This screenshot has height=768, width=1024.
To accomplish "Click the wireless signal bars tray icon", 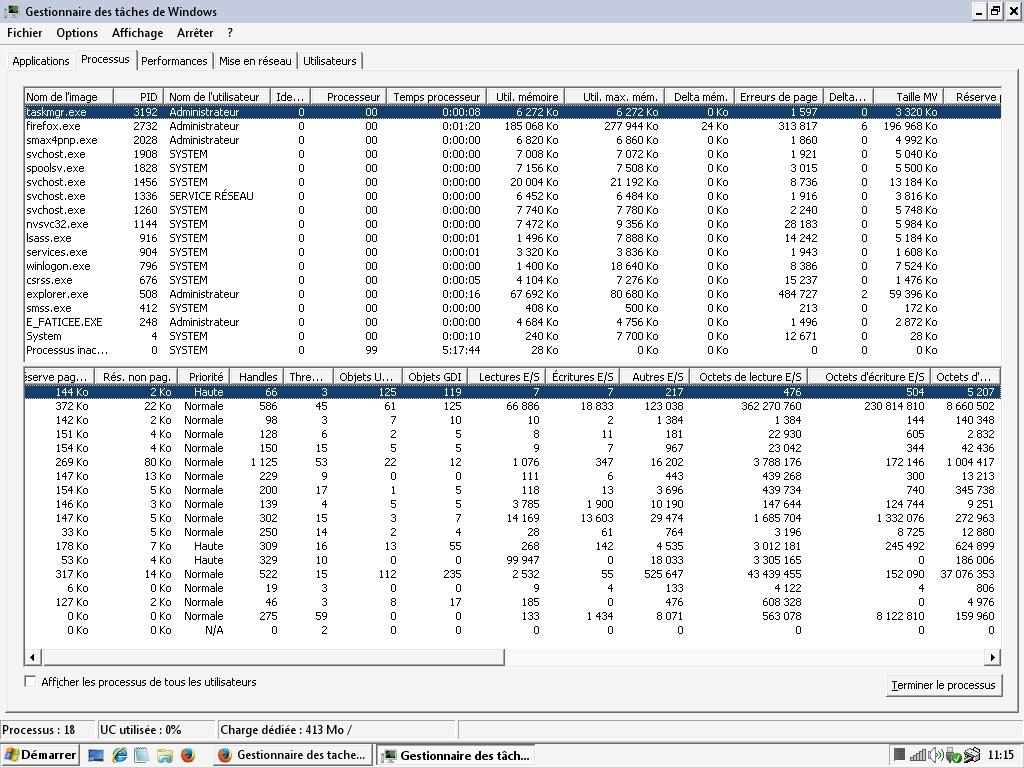I will 918,755.
